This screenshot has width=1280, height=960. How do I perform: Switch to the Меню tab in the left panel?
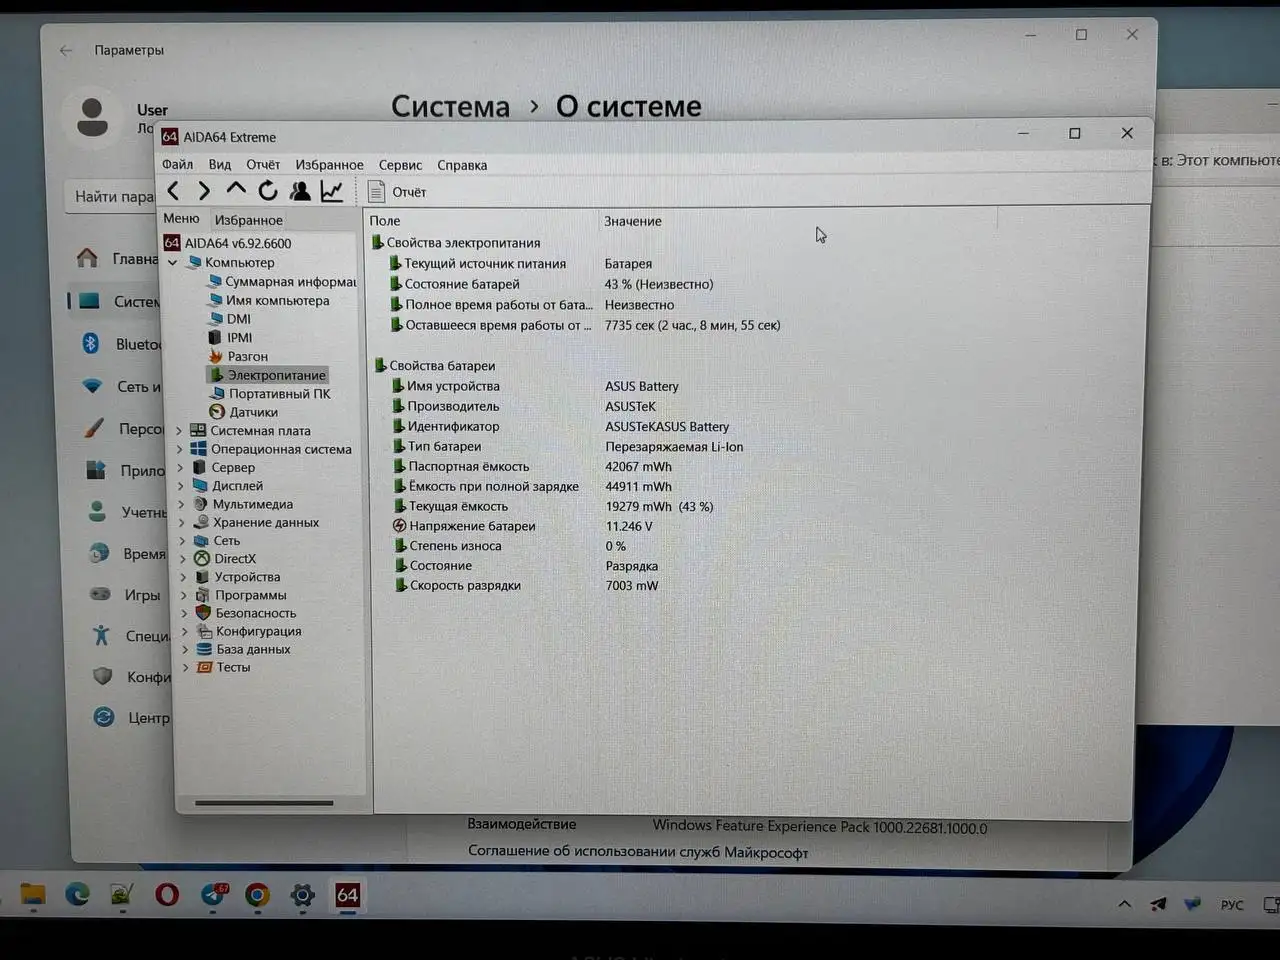coord(181,219)
